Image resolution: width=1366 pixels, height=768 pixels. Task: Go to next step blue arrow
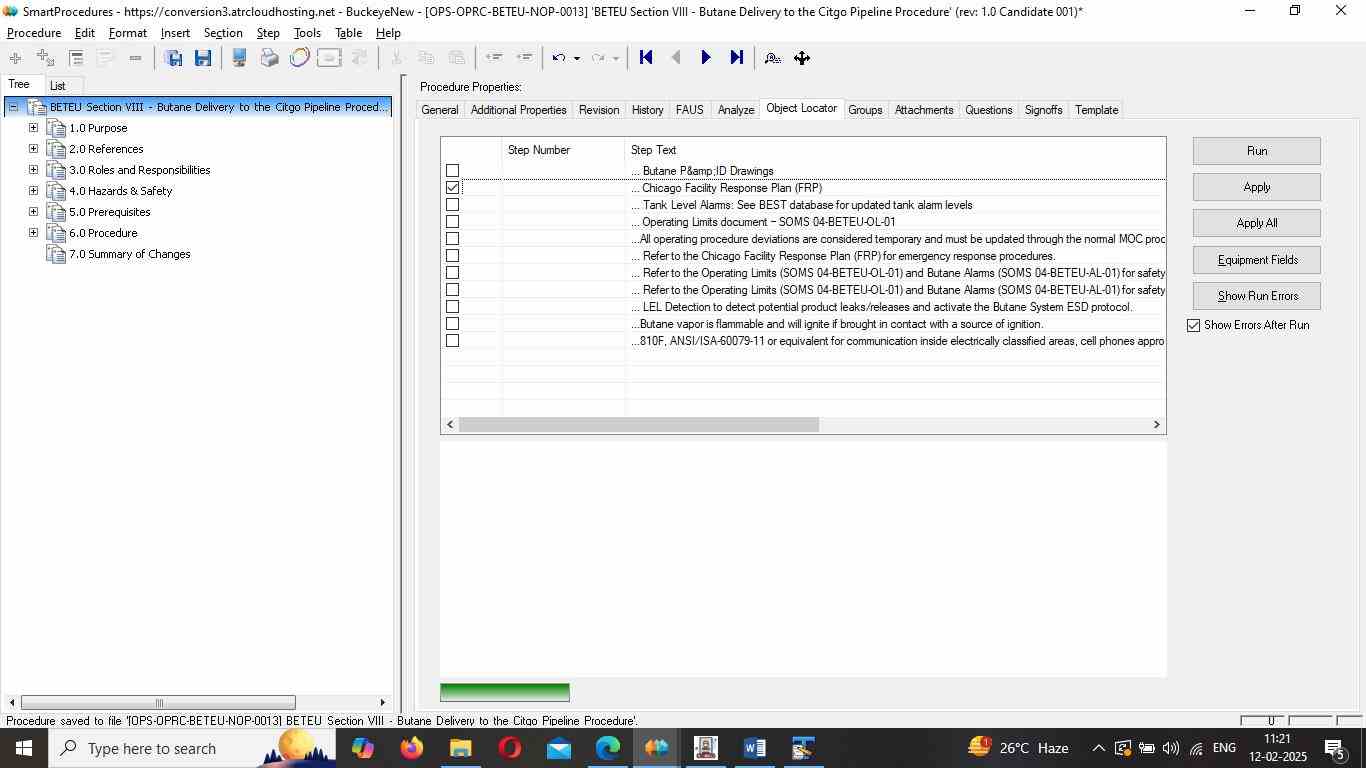(x=706, y=58)
